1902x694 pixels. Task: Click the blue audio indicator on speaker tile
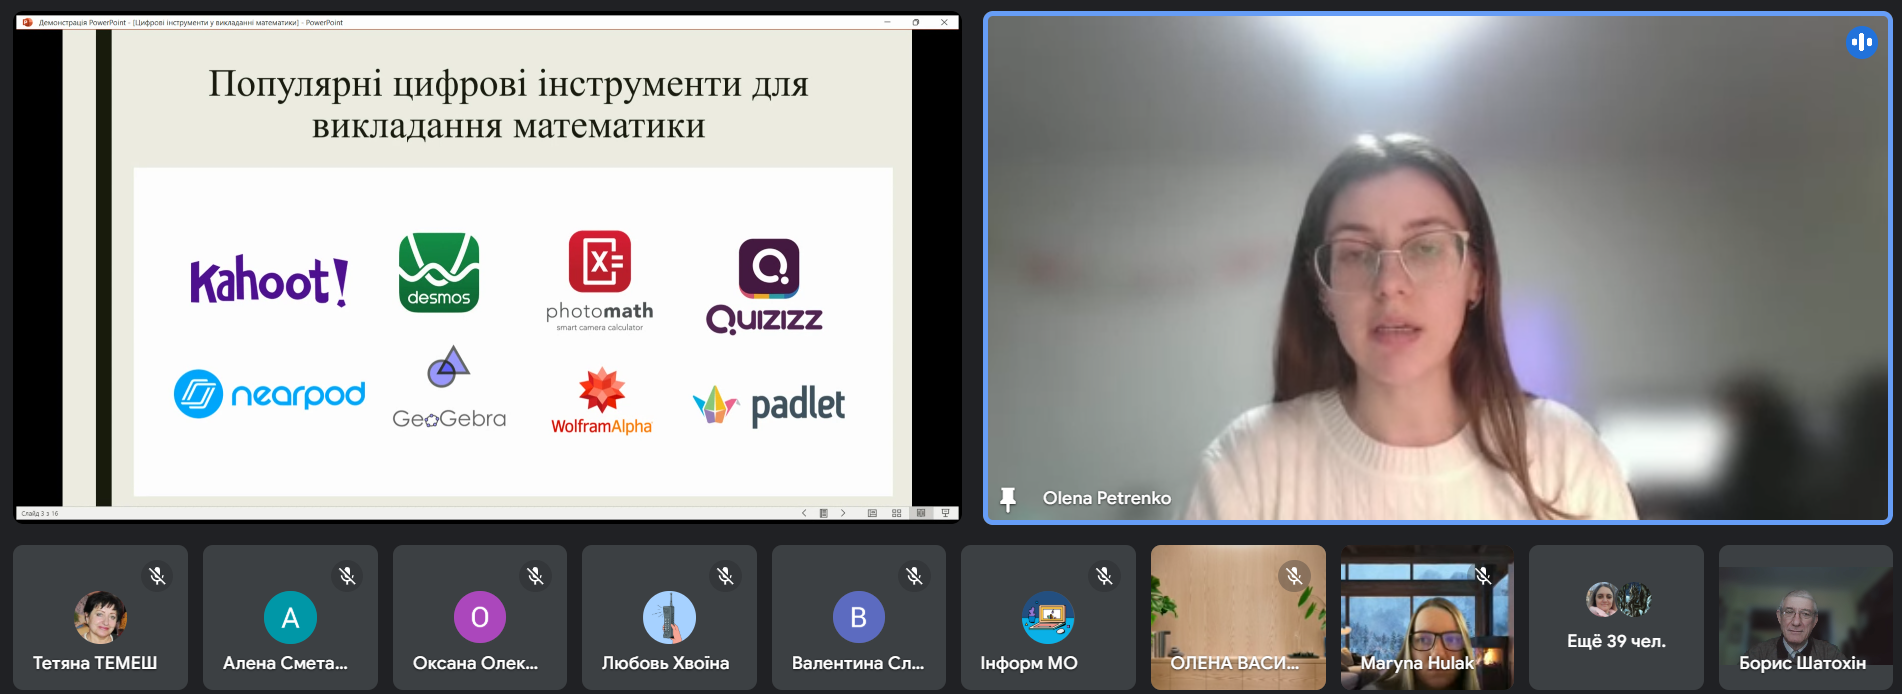point(1860,42)
